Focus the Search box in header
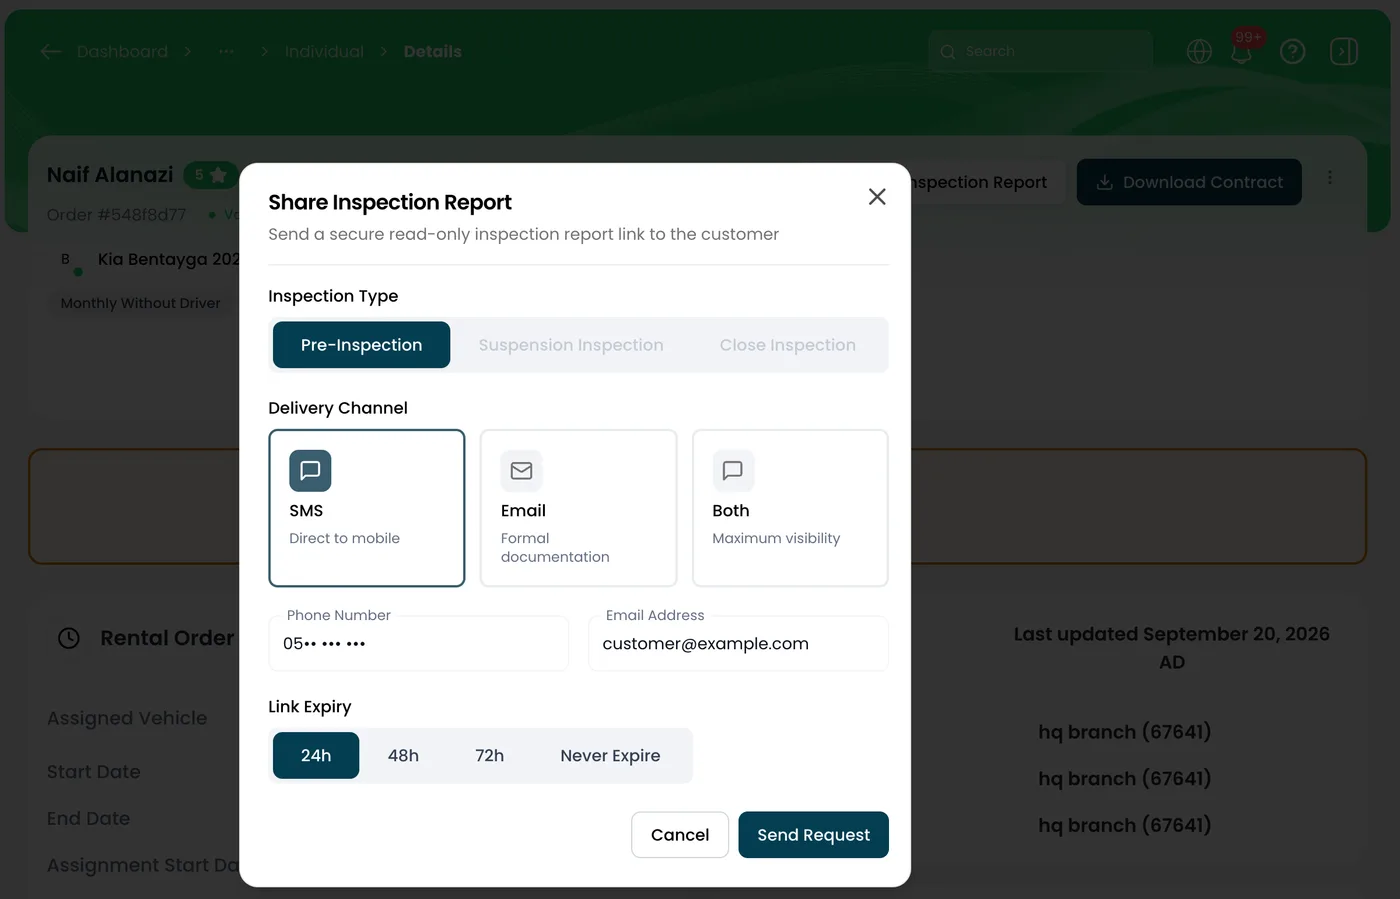 point(1041,51)
